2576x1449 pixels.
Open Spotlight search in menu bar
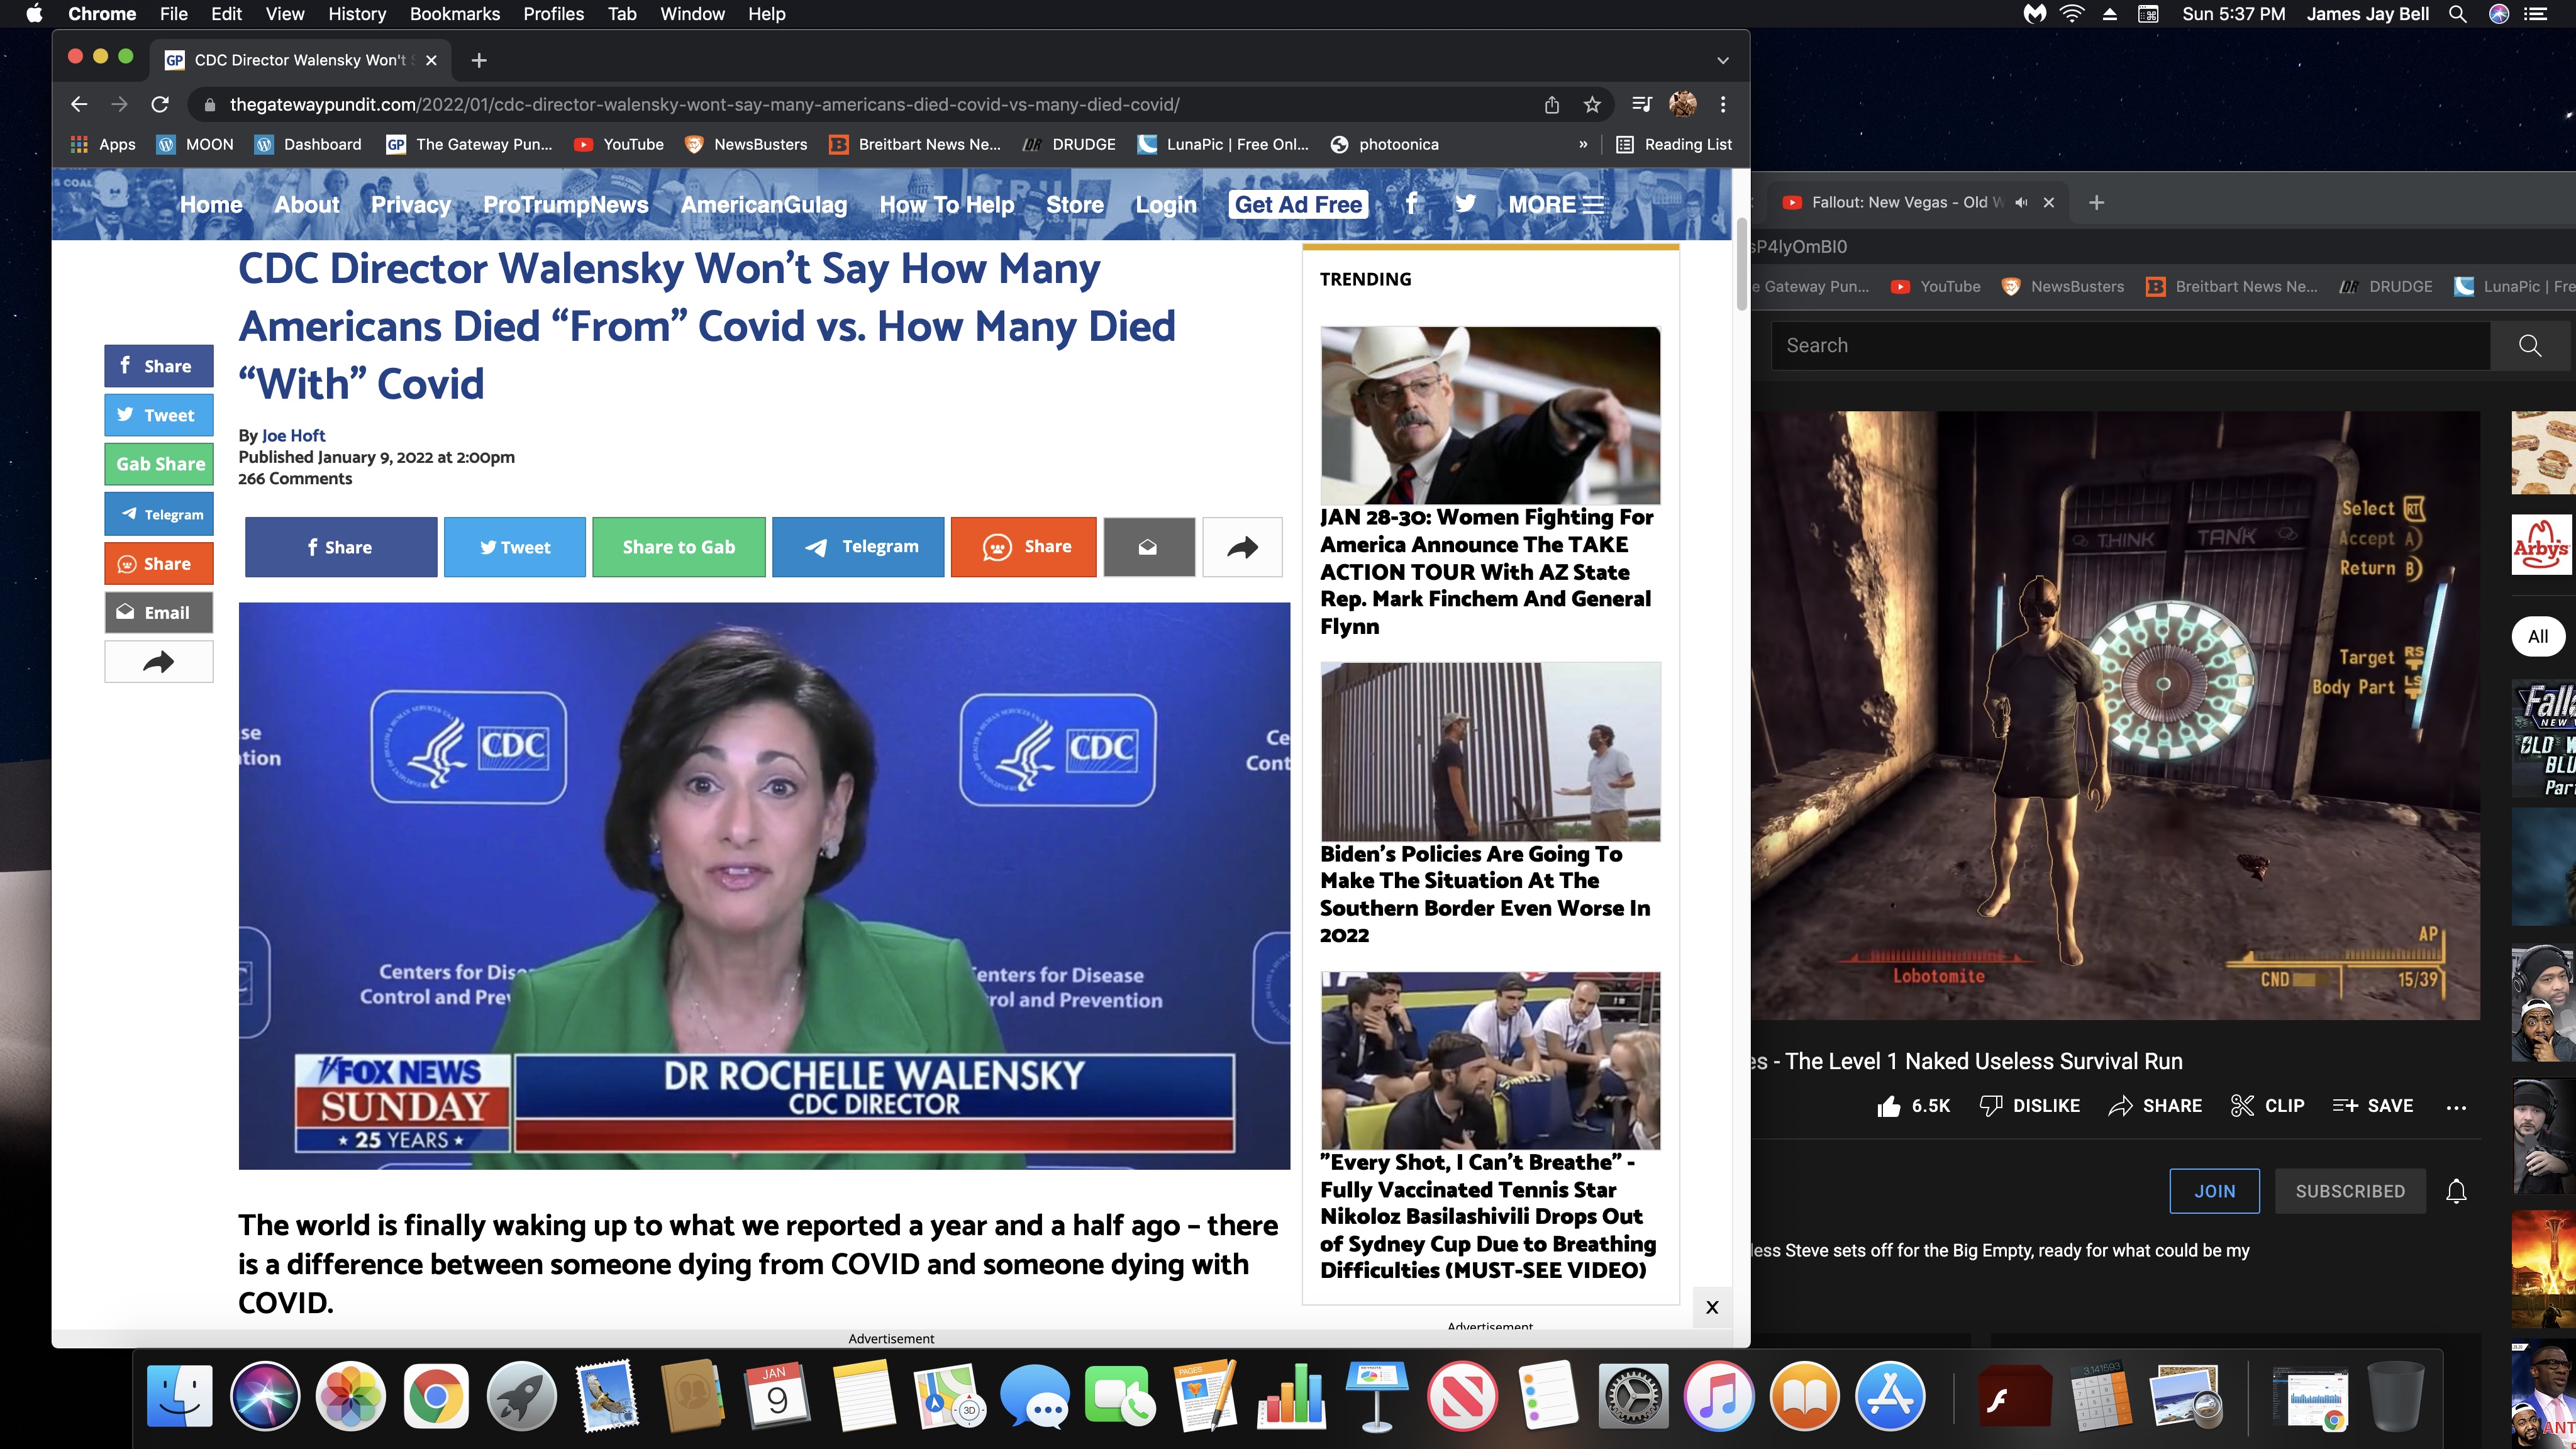(2457, 14)
